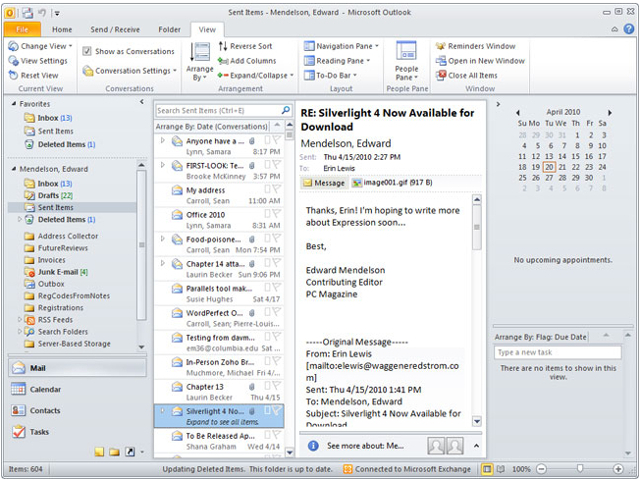This screenshot has height=480, width=640.
Task: Toggle category box on 'FIRST-LOOK' message
Action: (268, 164)
